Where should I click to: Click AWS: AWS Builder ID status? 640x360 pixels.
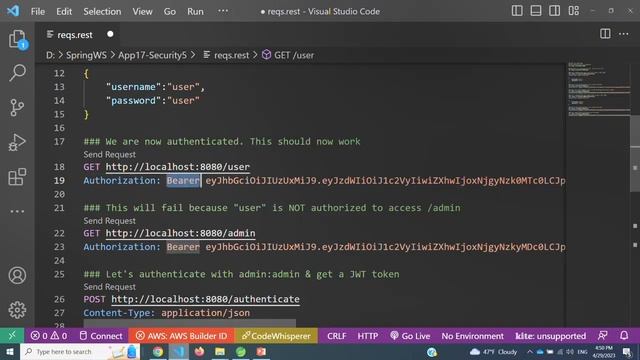coord(181,336)
